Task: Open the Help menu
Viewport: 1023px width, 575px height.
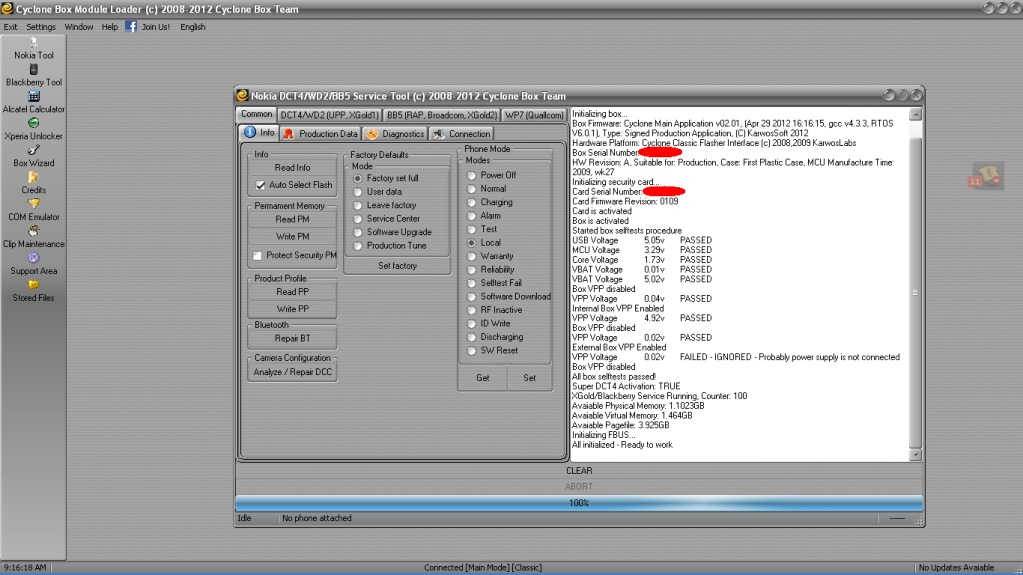Action: 110,27
